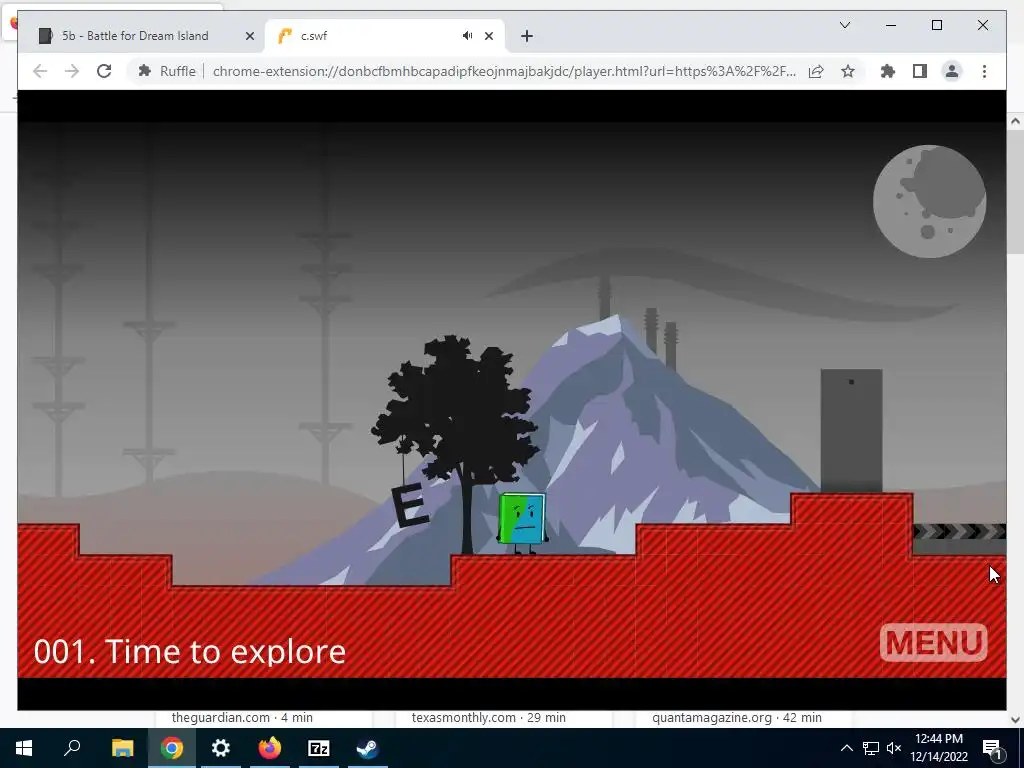1024x768 pixels.
Task: Open Settings gear from the taskbar
Action: (x=221, y=748)
